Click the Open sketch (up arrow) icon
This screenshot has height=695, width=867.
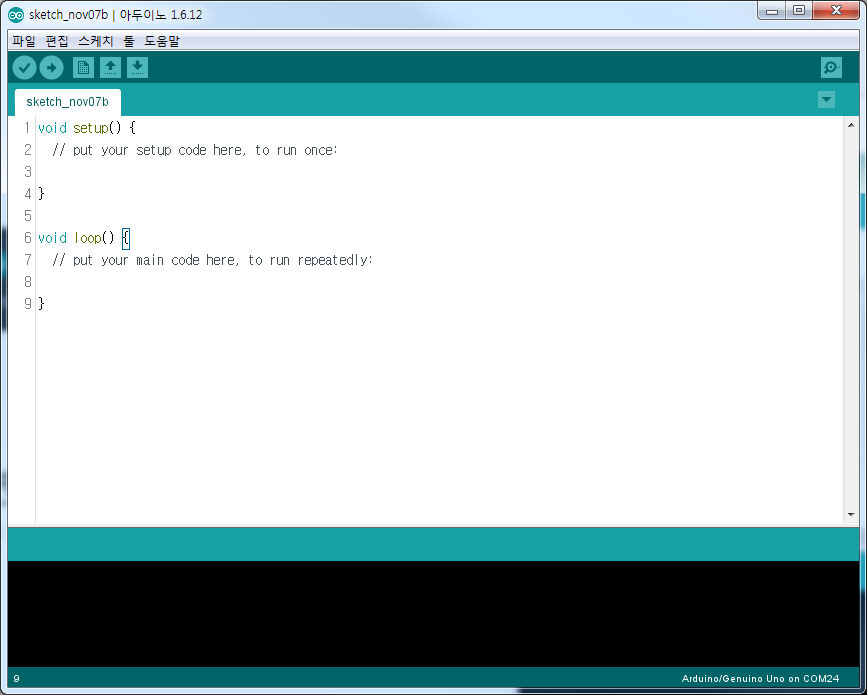tap(110, 67)
